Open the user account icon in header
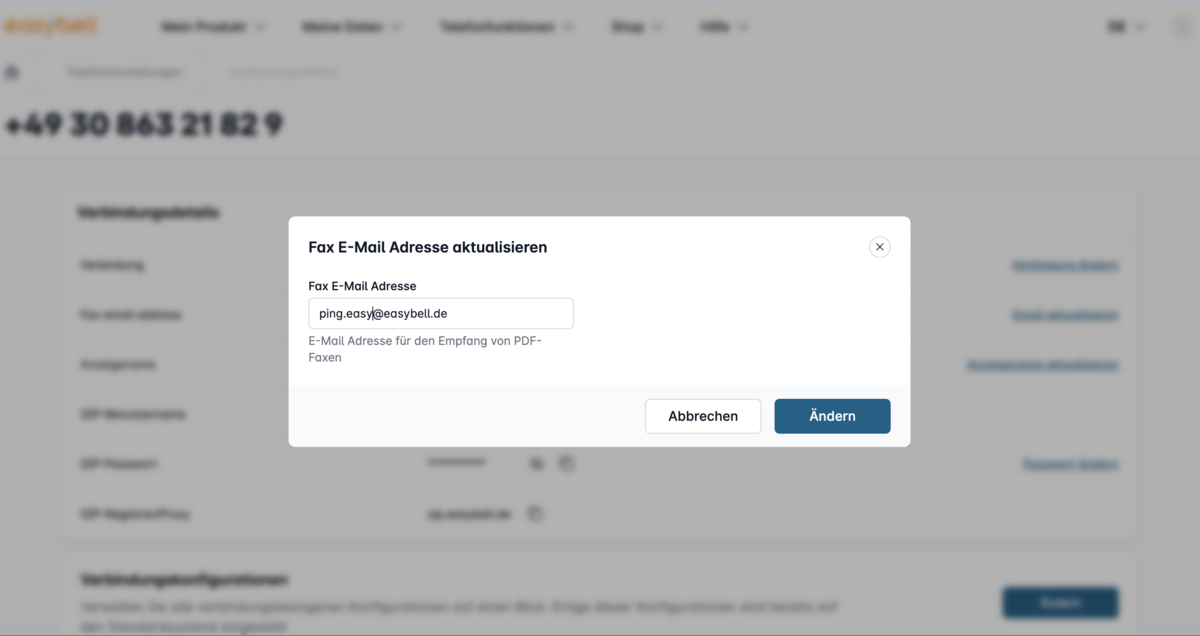This screenshot has width=1200, height=636. tap(1182, 27)
